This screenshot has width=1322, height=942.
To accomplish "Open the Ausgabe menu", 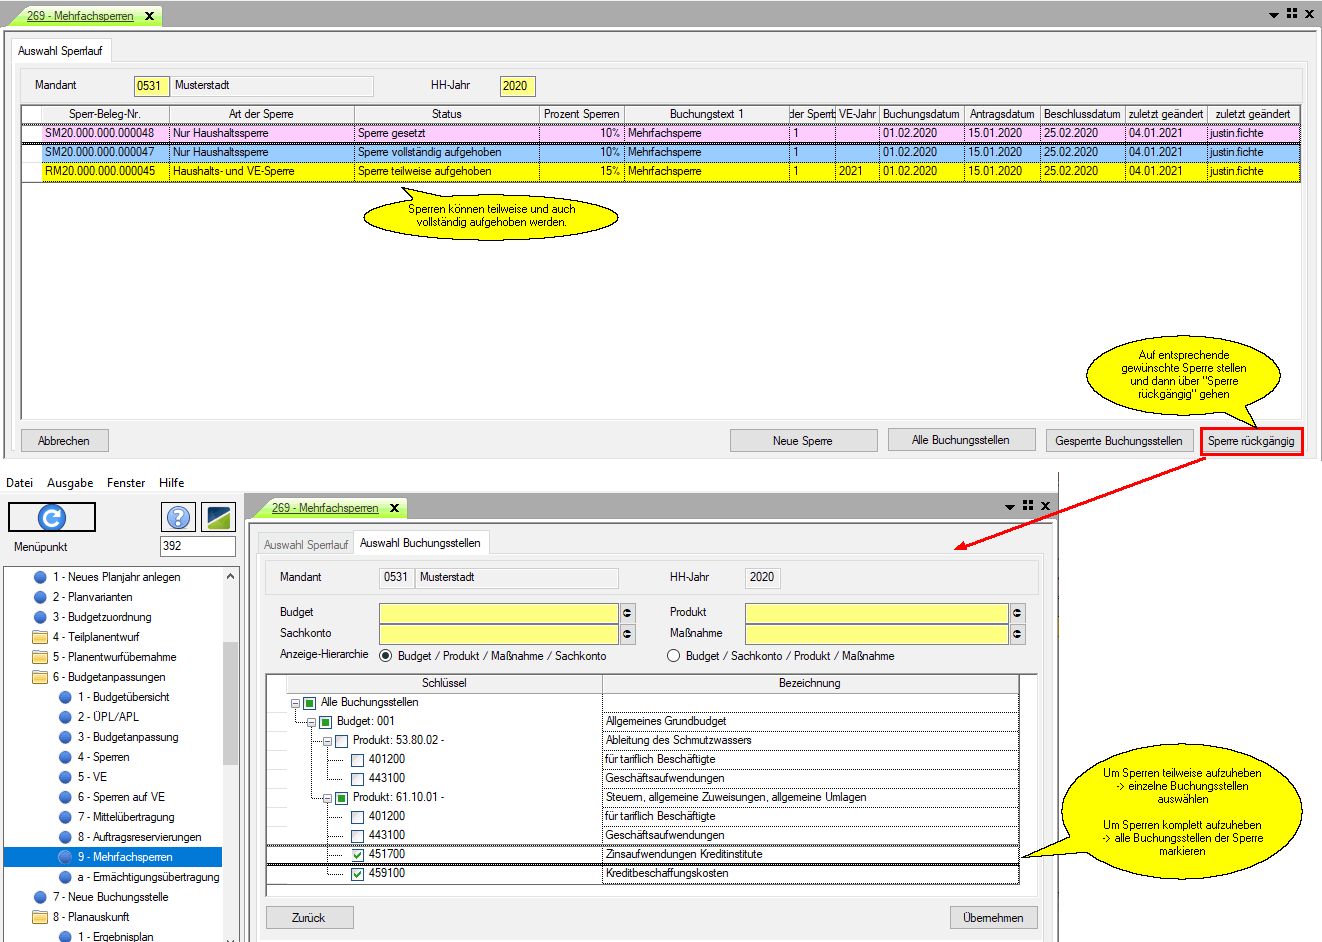I will (70, 483).
